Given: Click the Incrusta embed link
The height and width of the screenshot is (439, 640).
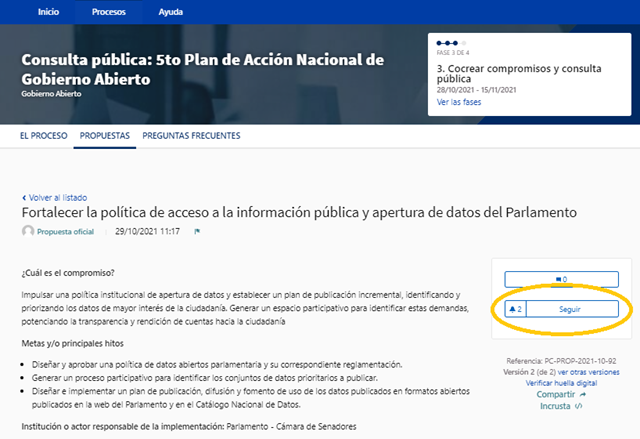Looking at the screenshot, I should point(561,406).
